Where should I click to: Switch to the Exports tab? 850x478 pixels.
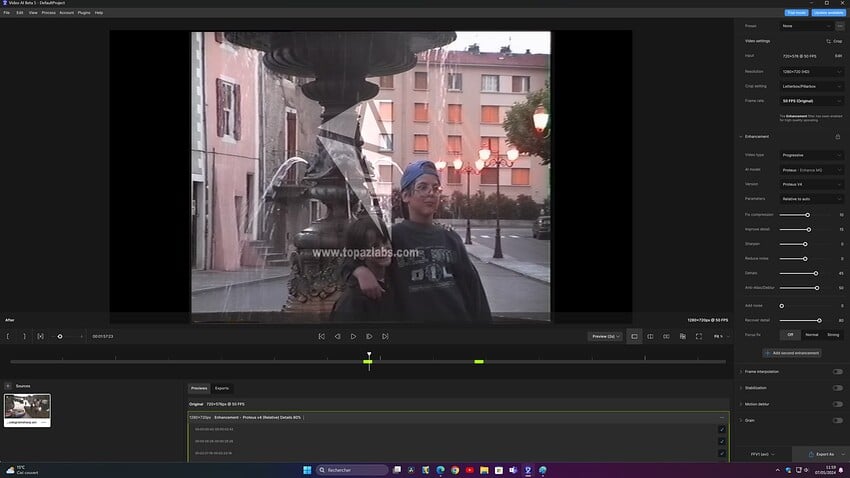222,388
